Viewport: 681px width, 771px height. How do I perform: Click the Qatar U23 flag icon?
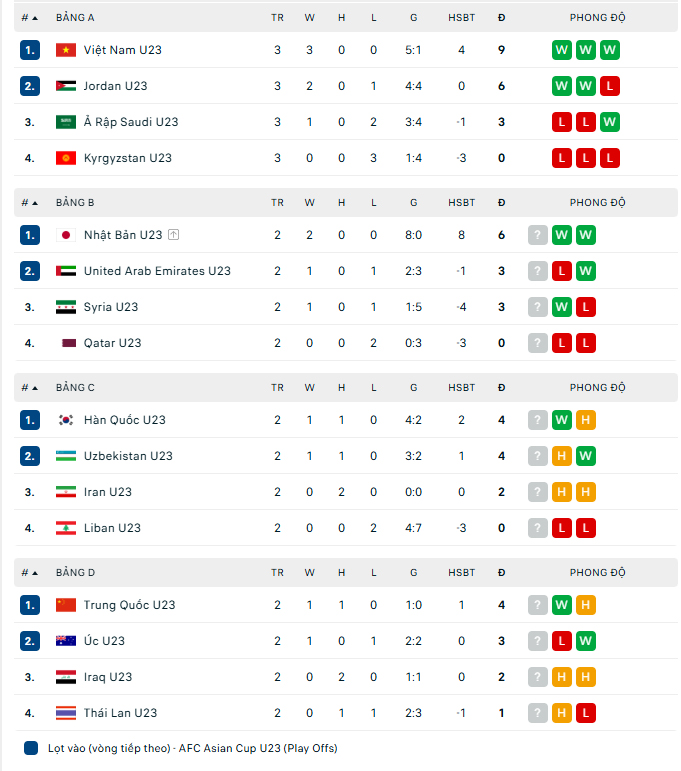(65, 343)
